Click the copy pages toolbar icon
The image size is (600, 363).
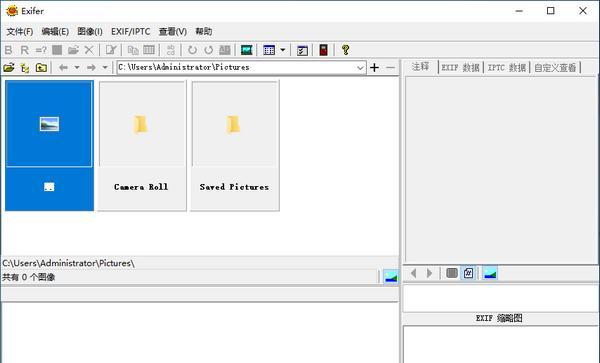[x=133, y=50]
